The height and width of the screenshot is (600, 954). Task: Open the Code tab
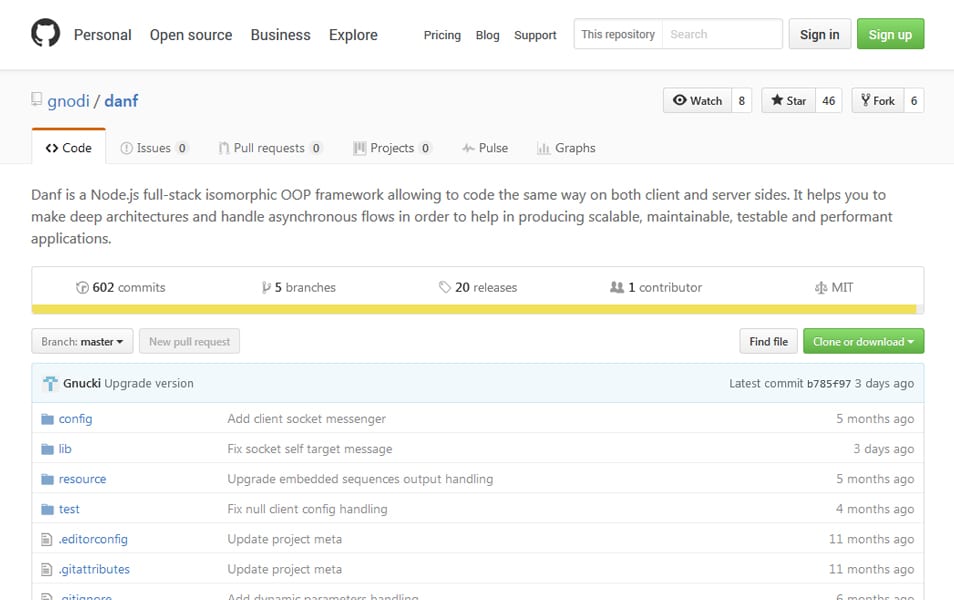coord(69,147)
